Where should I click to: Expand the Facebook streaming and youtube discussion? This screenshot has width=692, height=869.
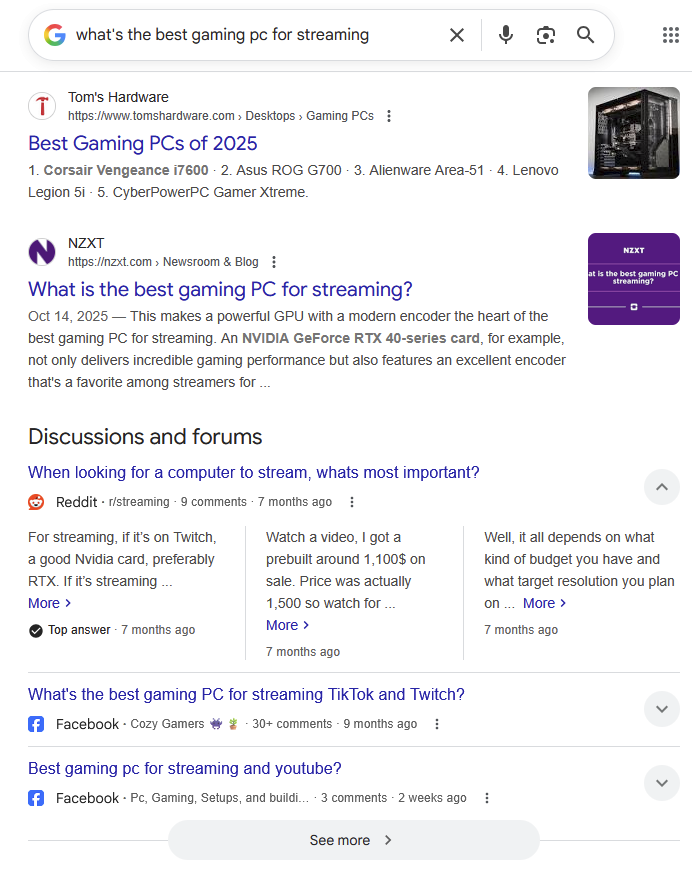pos(661,782)
